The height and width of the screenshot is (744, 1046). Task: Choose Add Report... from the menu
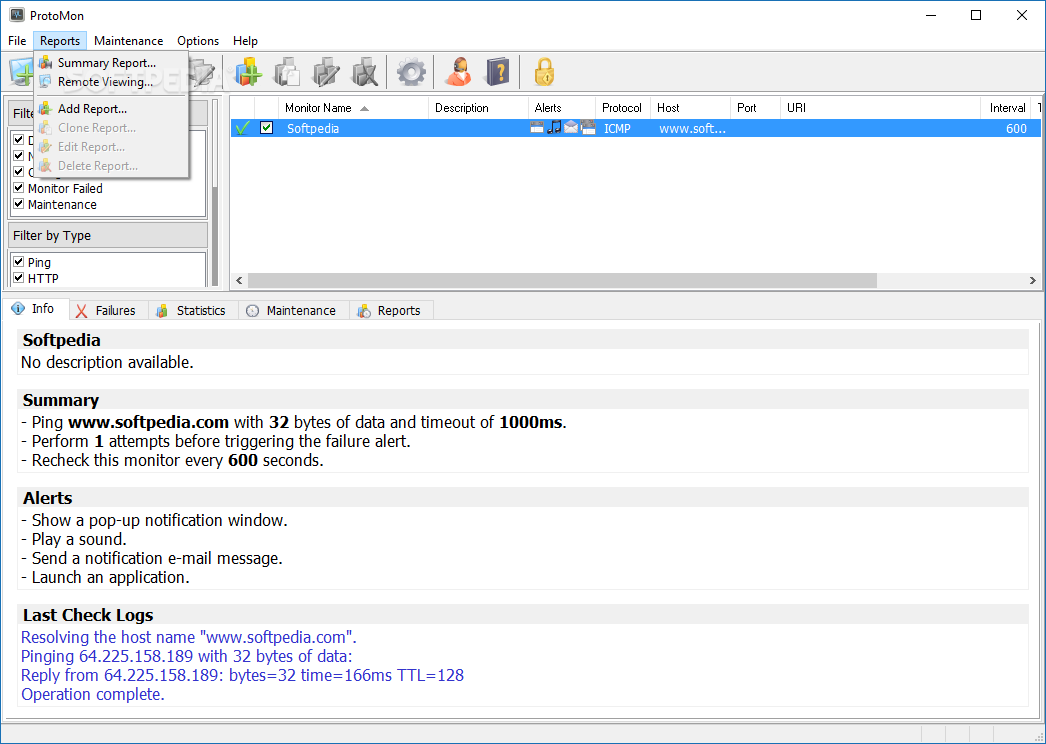pos(111,109)
